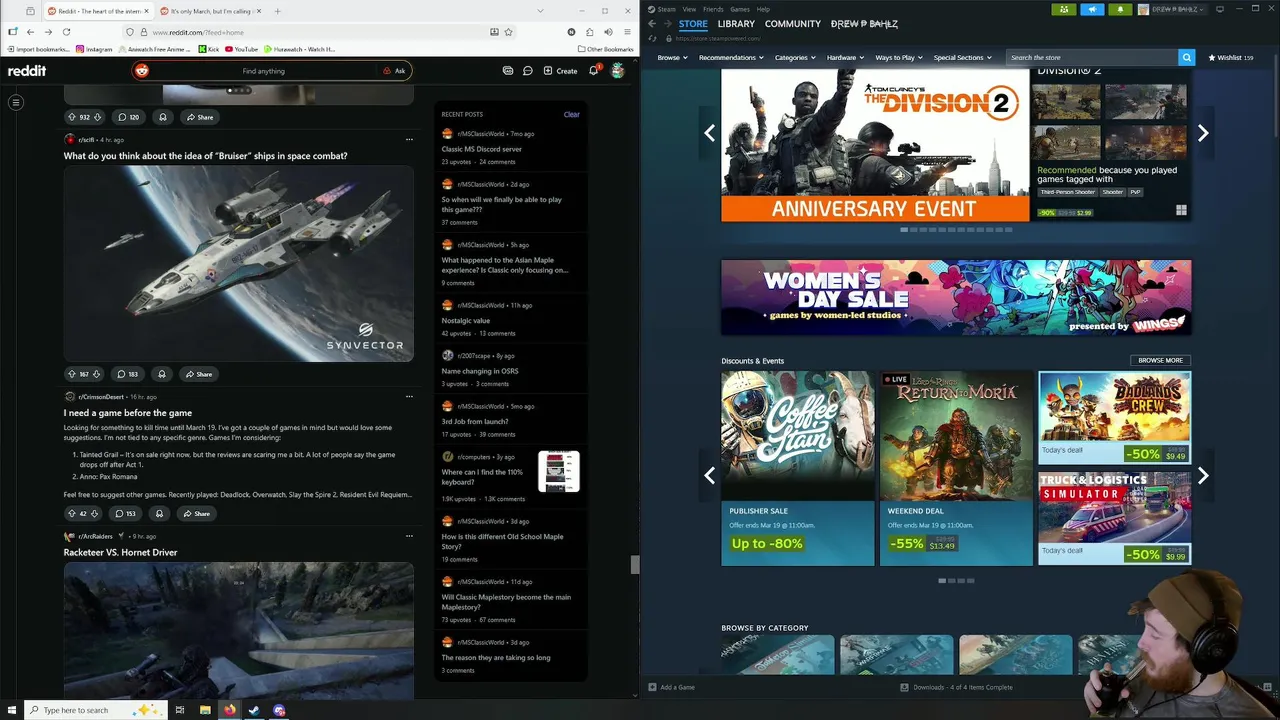Open Reddit notifications bell
Image resolution: width=1280 pixels, height=720 pixels.
tap(593, 71)
